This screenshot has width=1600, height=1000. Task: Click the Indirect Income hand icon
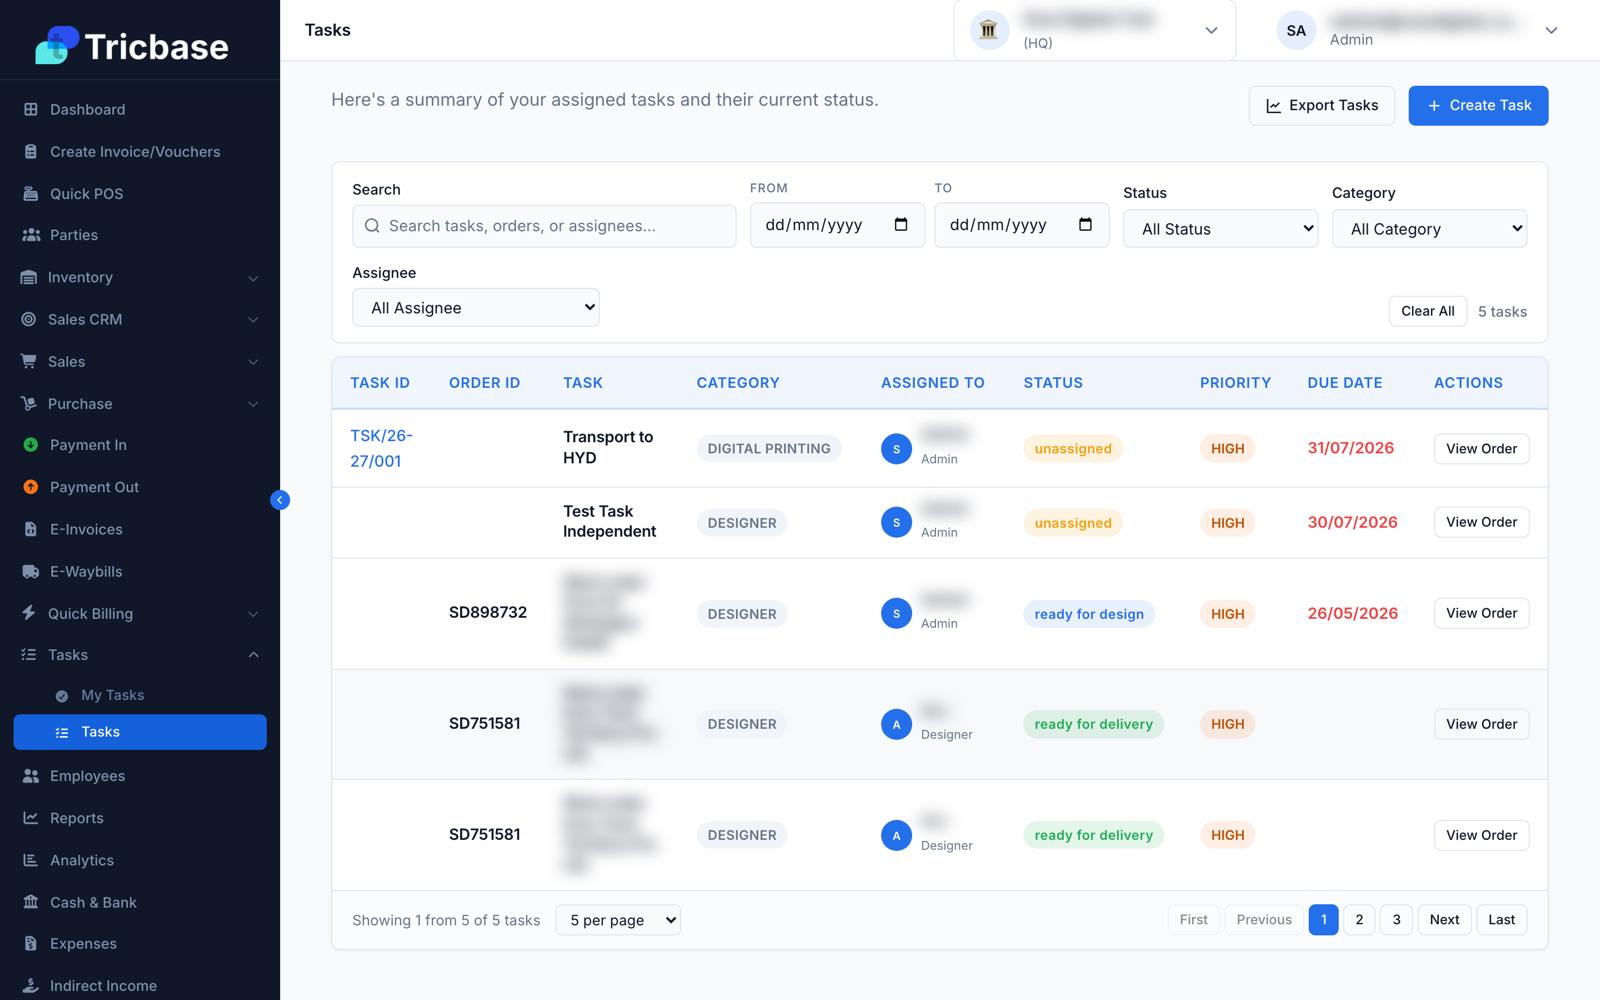(31, 986)
